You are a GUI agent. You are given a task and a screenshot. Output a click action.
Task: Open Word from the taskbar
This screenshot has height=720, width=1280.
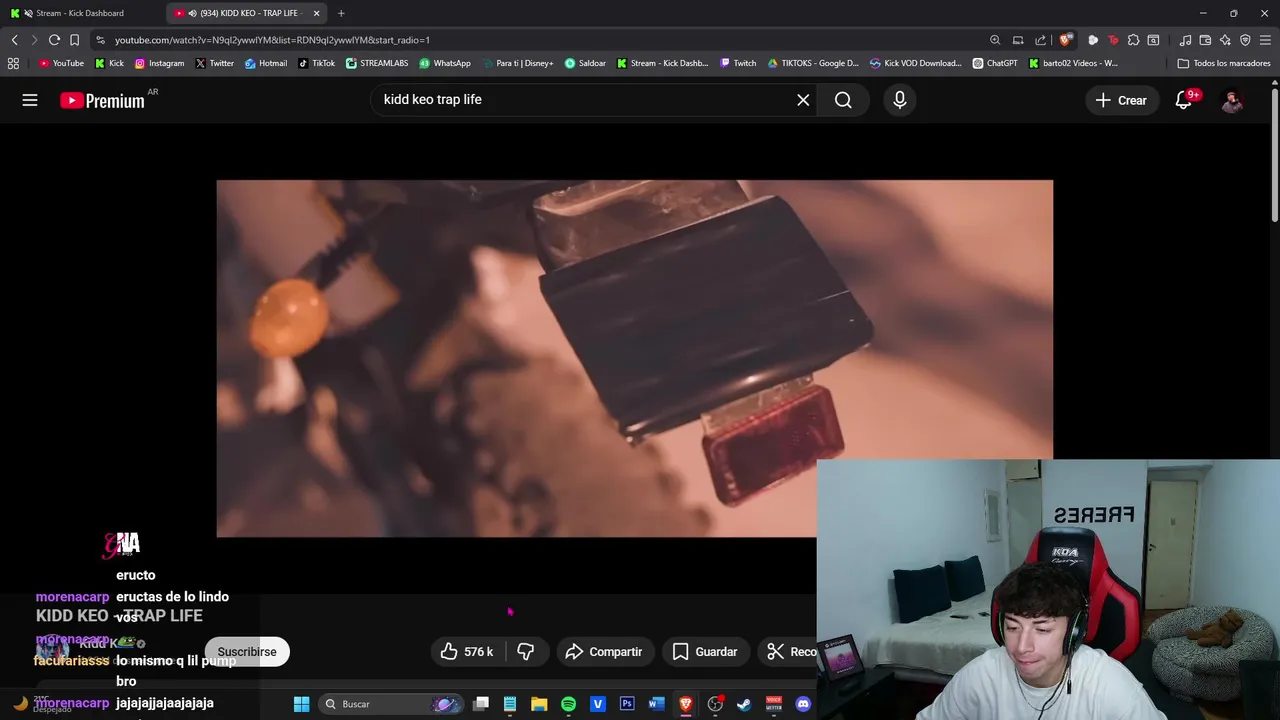[656, 704]
